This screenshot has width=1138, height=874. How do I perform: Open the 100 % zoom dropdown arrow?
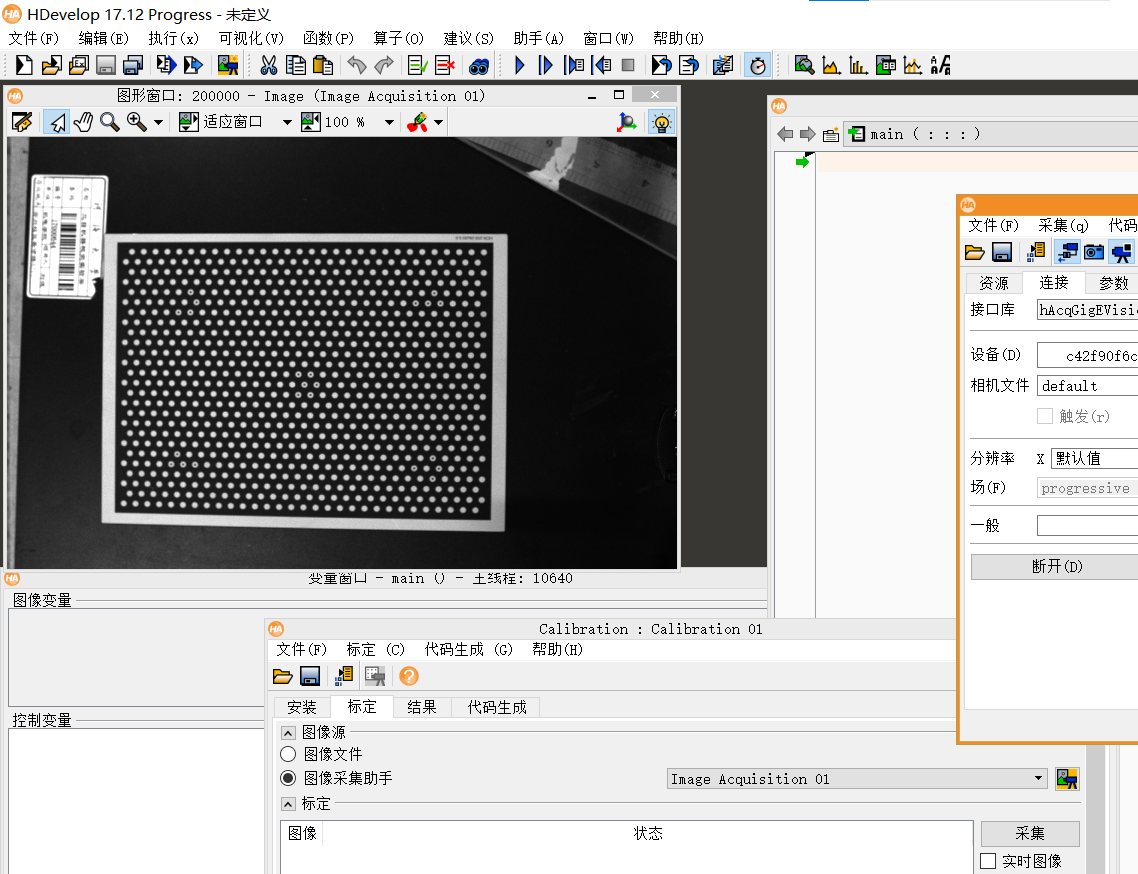coord(389,122)
